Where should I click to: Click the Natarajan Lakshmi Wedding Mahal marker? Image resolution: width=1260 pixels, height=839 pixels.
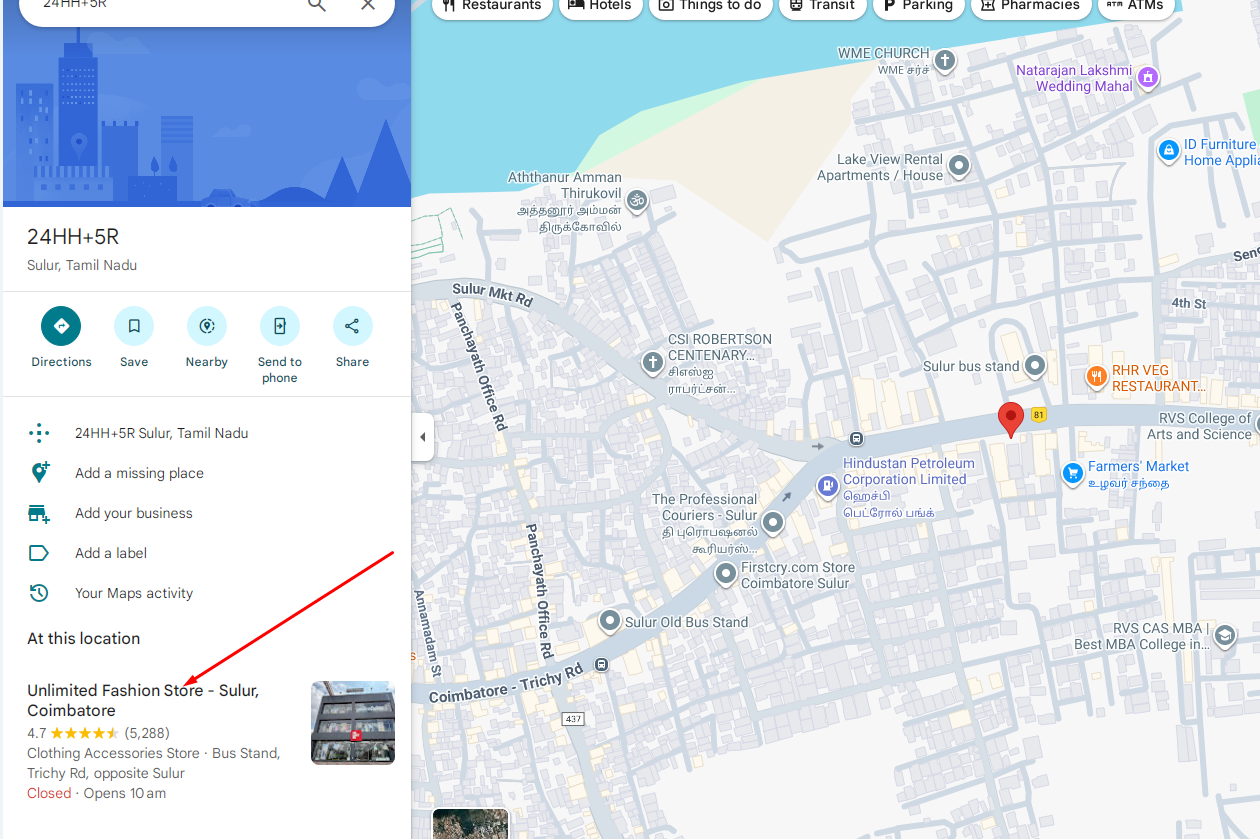click(1148, 77)
